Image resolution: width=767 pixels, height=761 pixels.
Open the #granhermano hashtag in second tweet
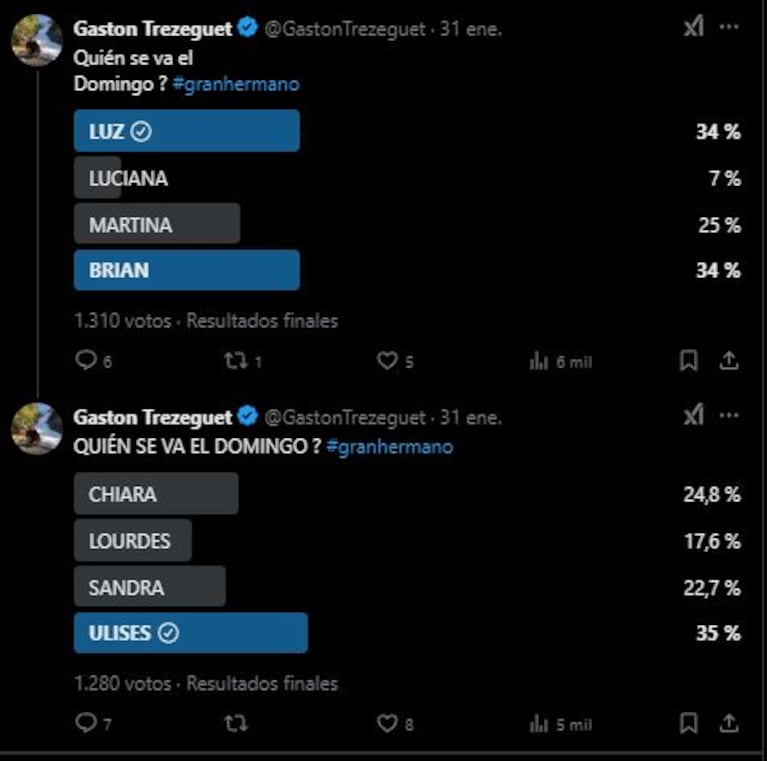point(390,447)
